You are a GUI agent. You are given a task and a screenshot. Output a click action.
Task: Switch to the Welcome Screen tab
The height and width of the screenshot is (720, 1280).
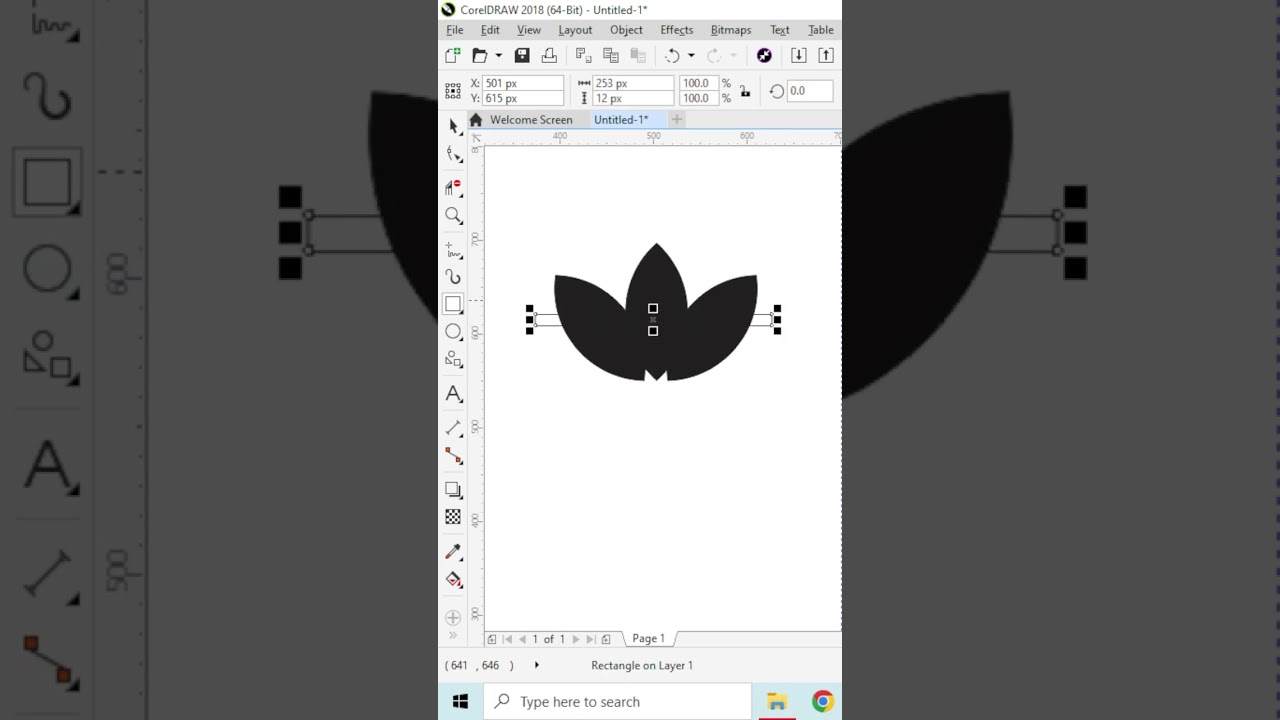click(531, 120)
